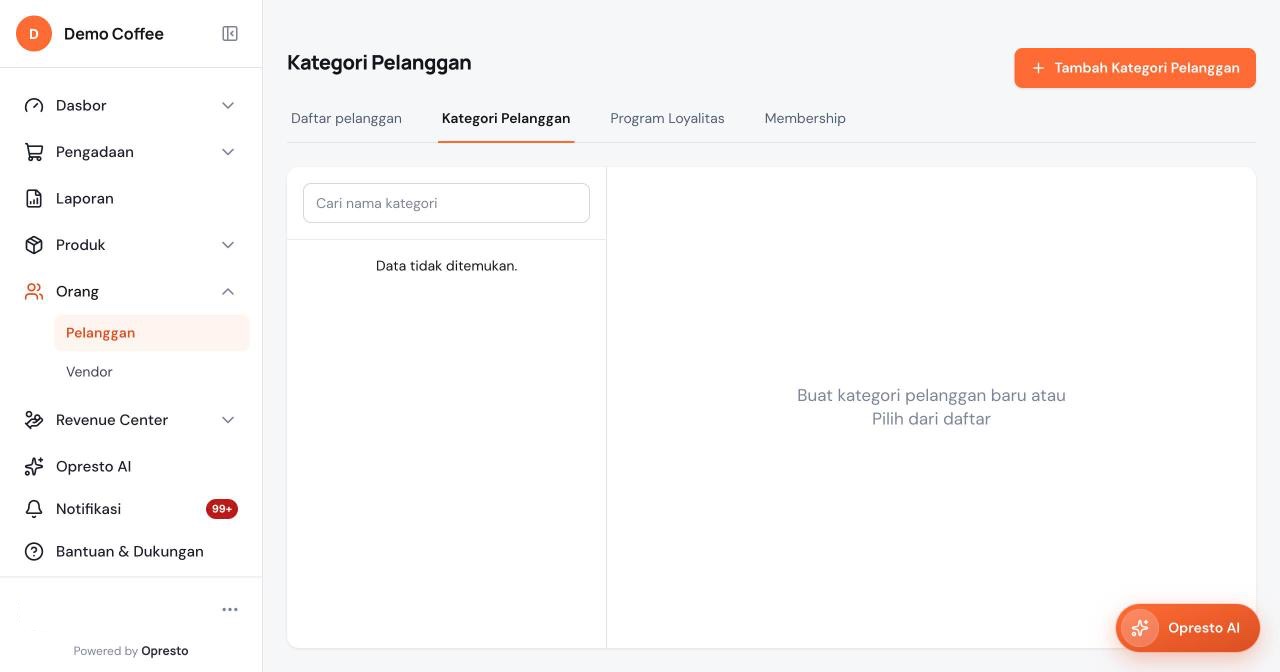Open the three-dots menu at sidebar bottom
Viewport: 1280px width, 672px height.
pyautogui.click(x=230, y=610)
